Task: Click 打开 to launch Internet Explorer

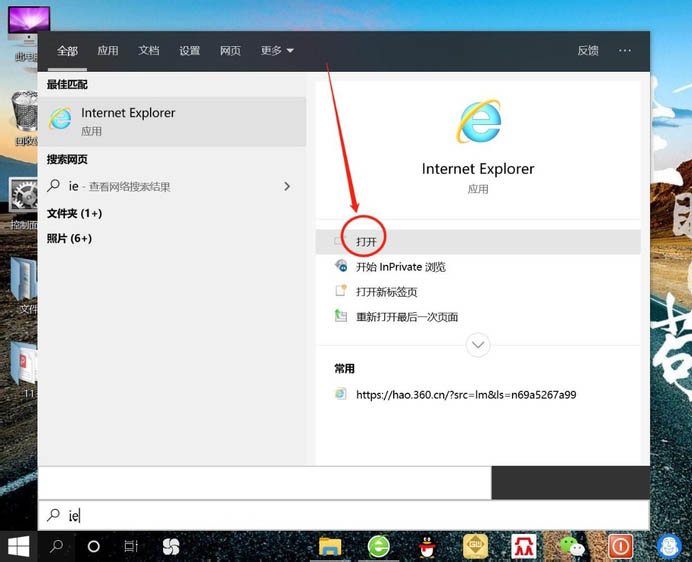Action: 478,242
